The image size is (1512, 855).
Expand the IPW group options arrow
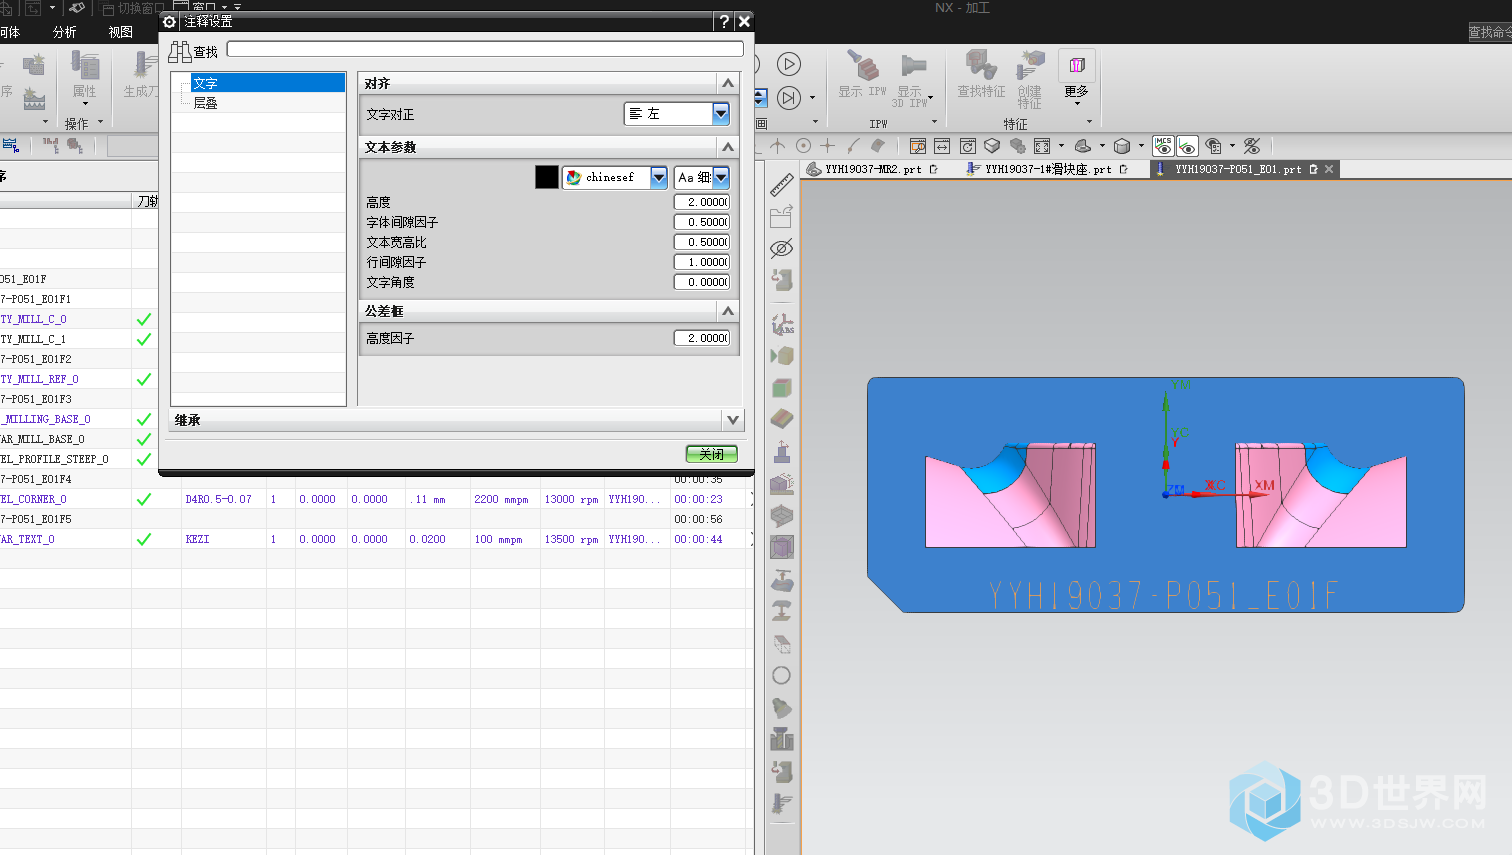(x=935, y=123)
